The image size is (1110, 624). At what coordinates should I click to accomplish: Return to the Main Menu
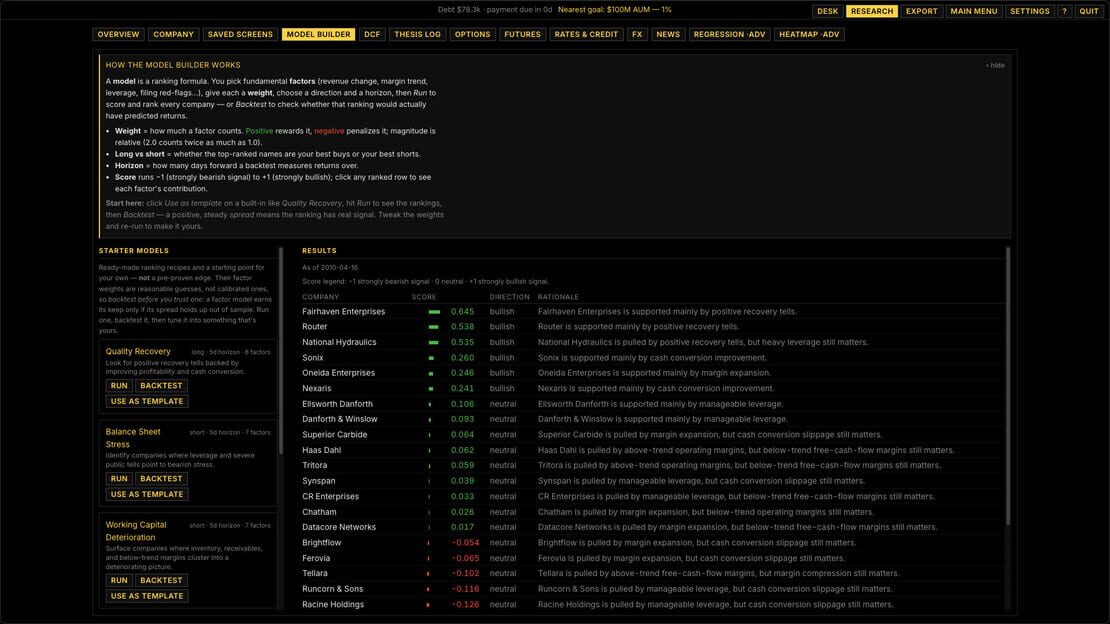974,11
